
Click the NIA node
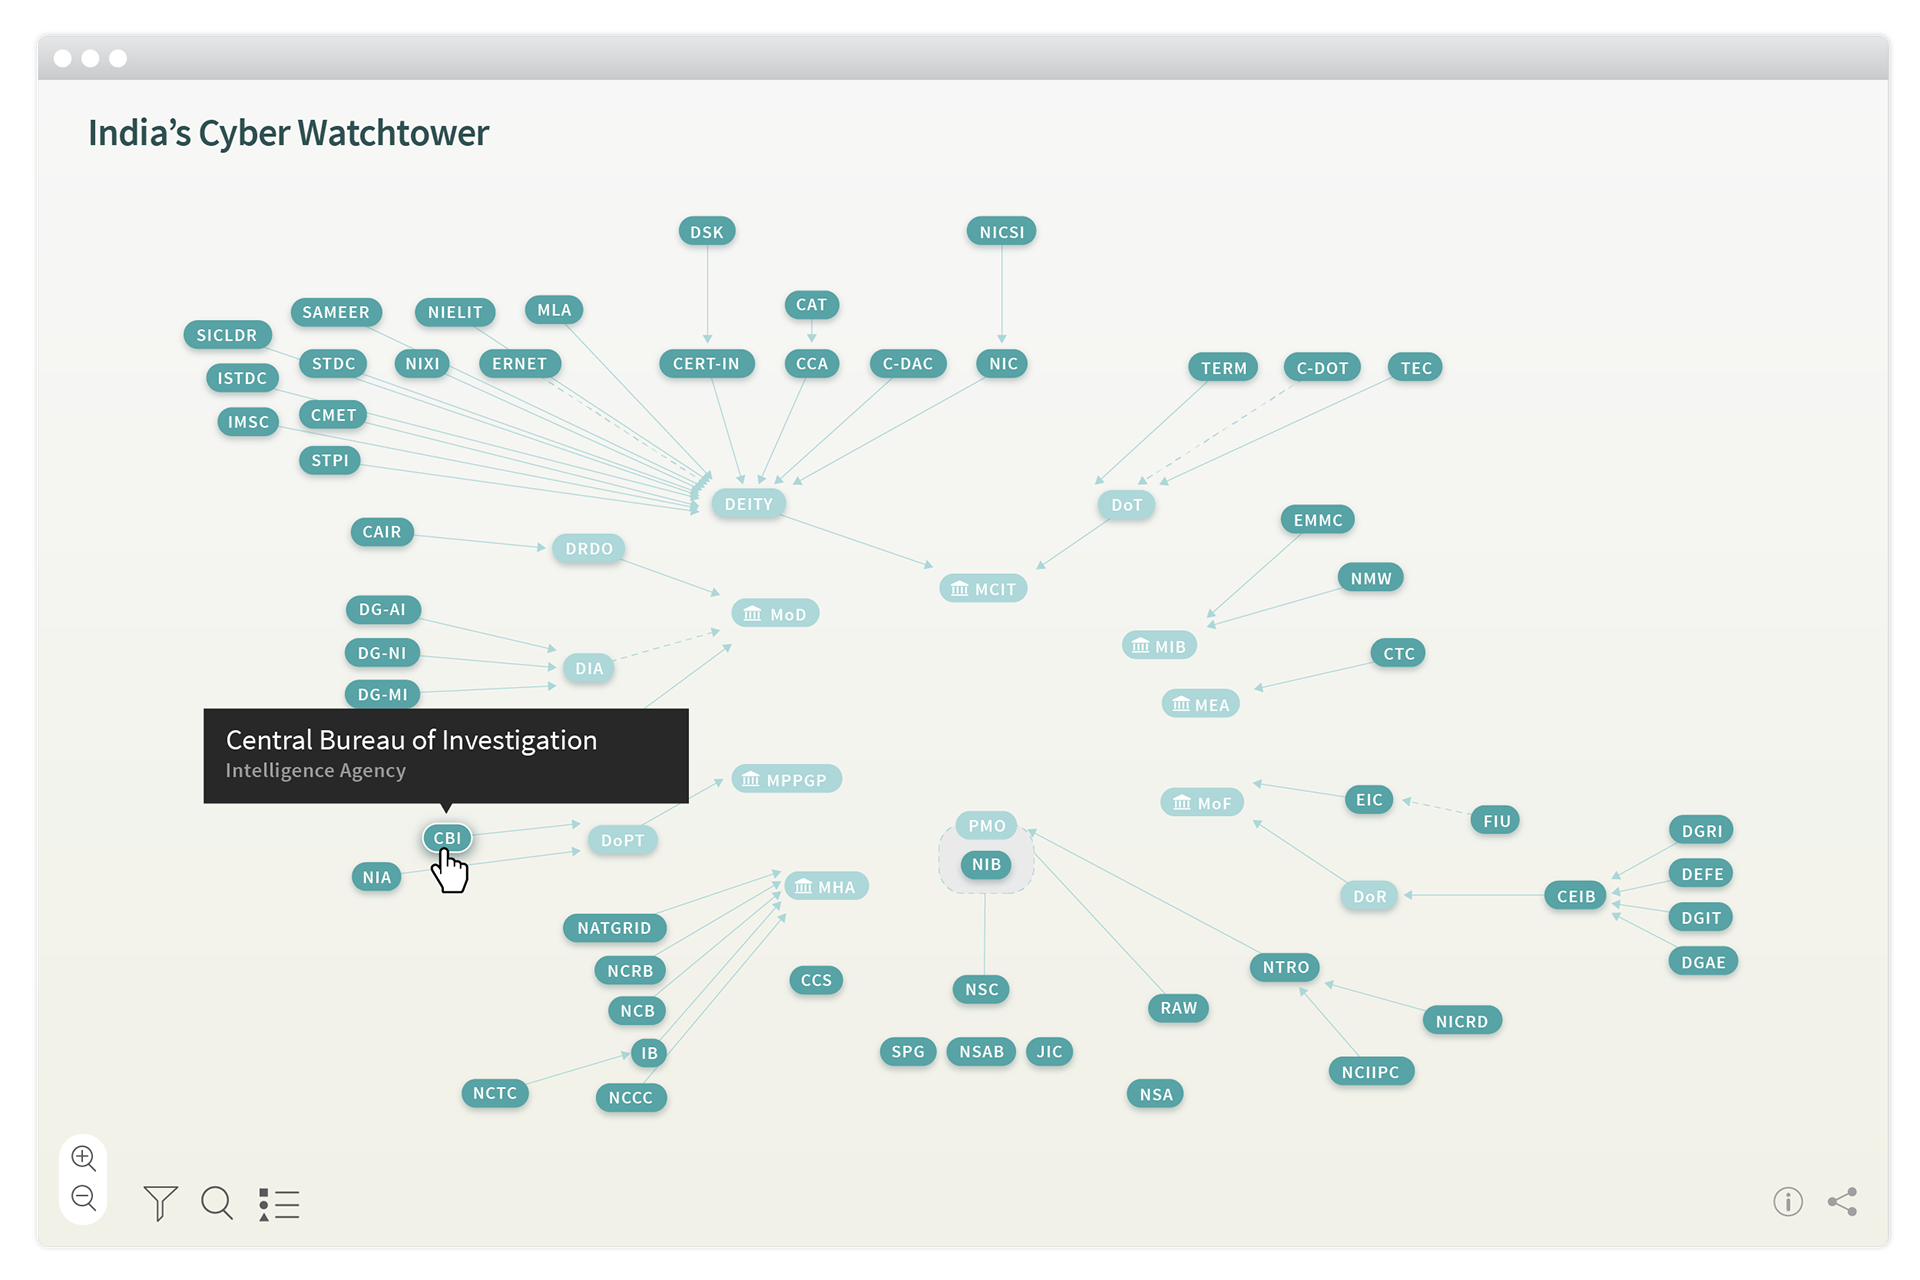click(377, 877)
